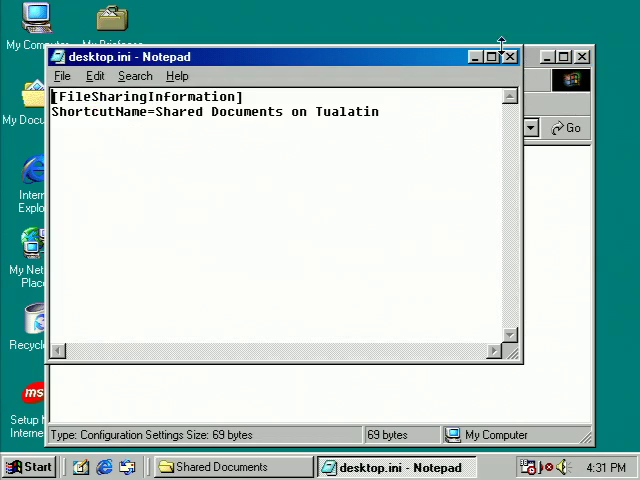This screenshot has width=640, height=480.
Task: Click Notepad window resize grip corner
Action: [512, 353]
